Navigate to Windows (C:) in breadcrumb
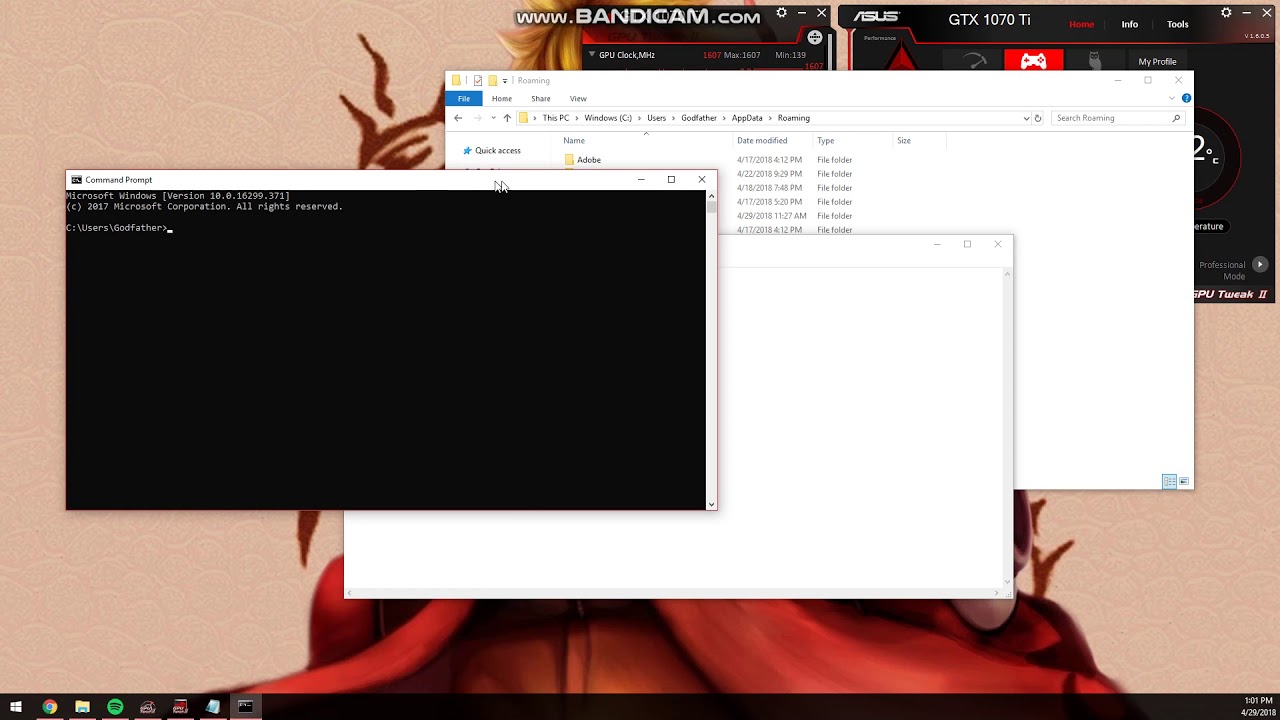Image resolution: width=1280 pixels, height=720 pixels. 608,118
